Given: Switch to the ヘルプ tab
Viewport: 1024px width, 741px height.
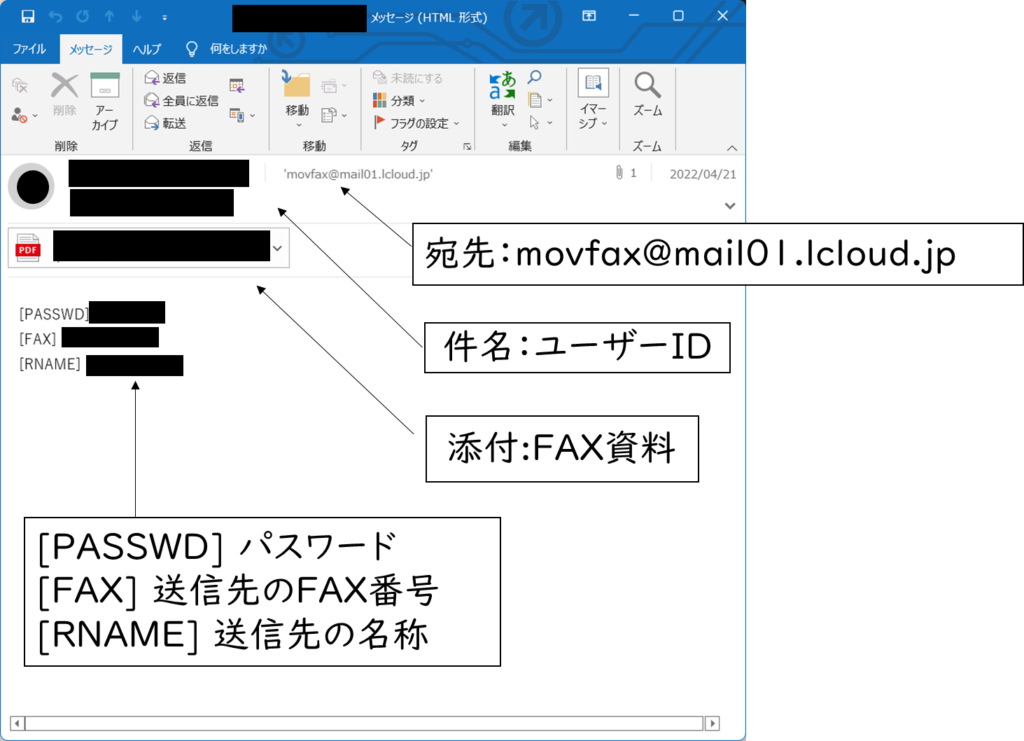Looking at the screenshot, I should (x=146, y=49).
